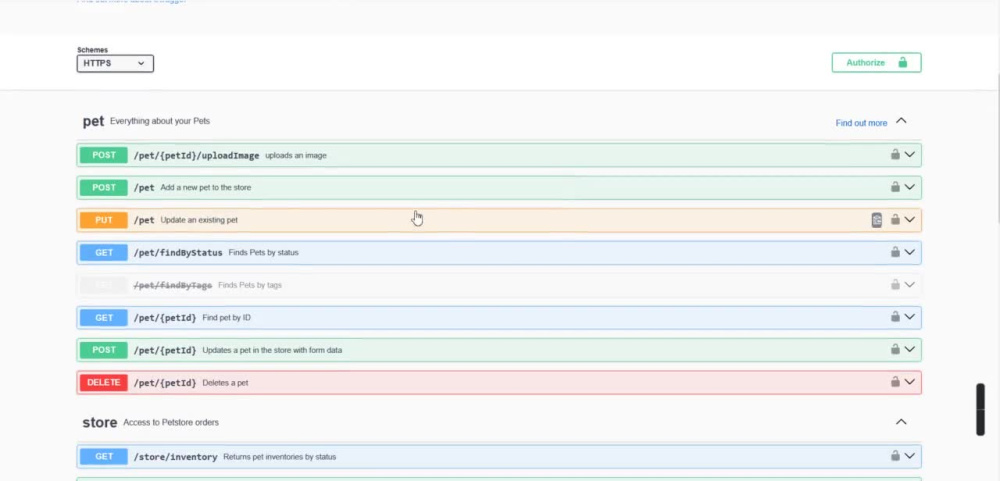Click the orange PUT method badge

coord(103,220)
